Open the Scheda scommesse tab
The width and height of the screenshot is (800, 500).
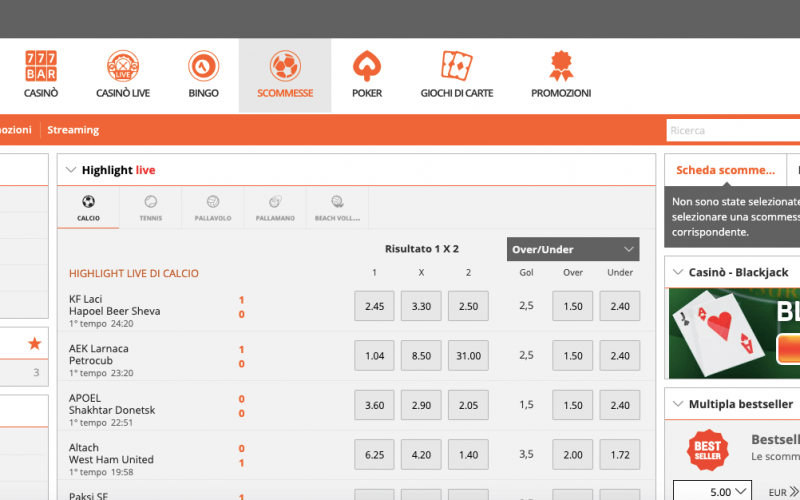click(725, 170)
